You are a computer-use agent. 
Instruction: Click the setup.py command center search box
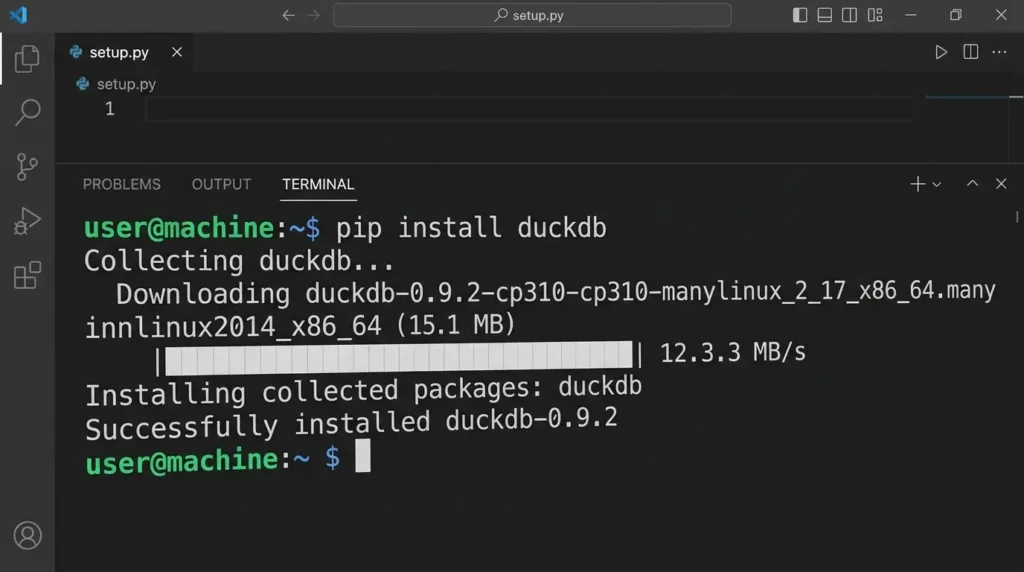(x=532, y=15)
